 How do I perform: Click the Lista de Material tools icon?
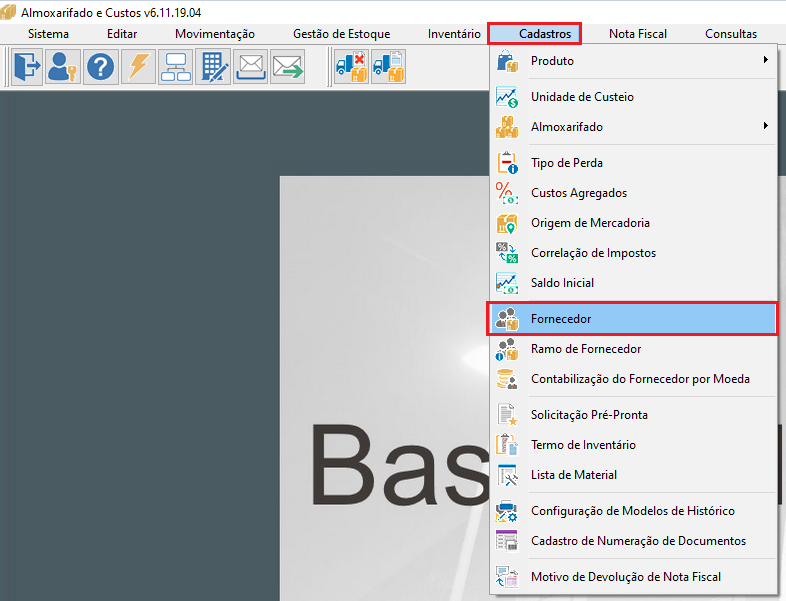point(507,475)
